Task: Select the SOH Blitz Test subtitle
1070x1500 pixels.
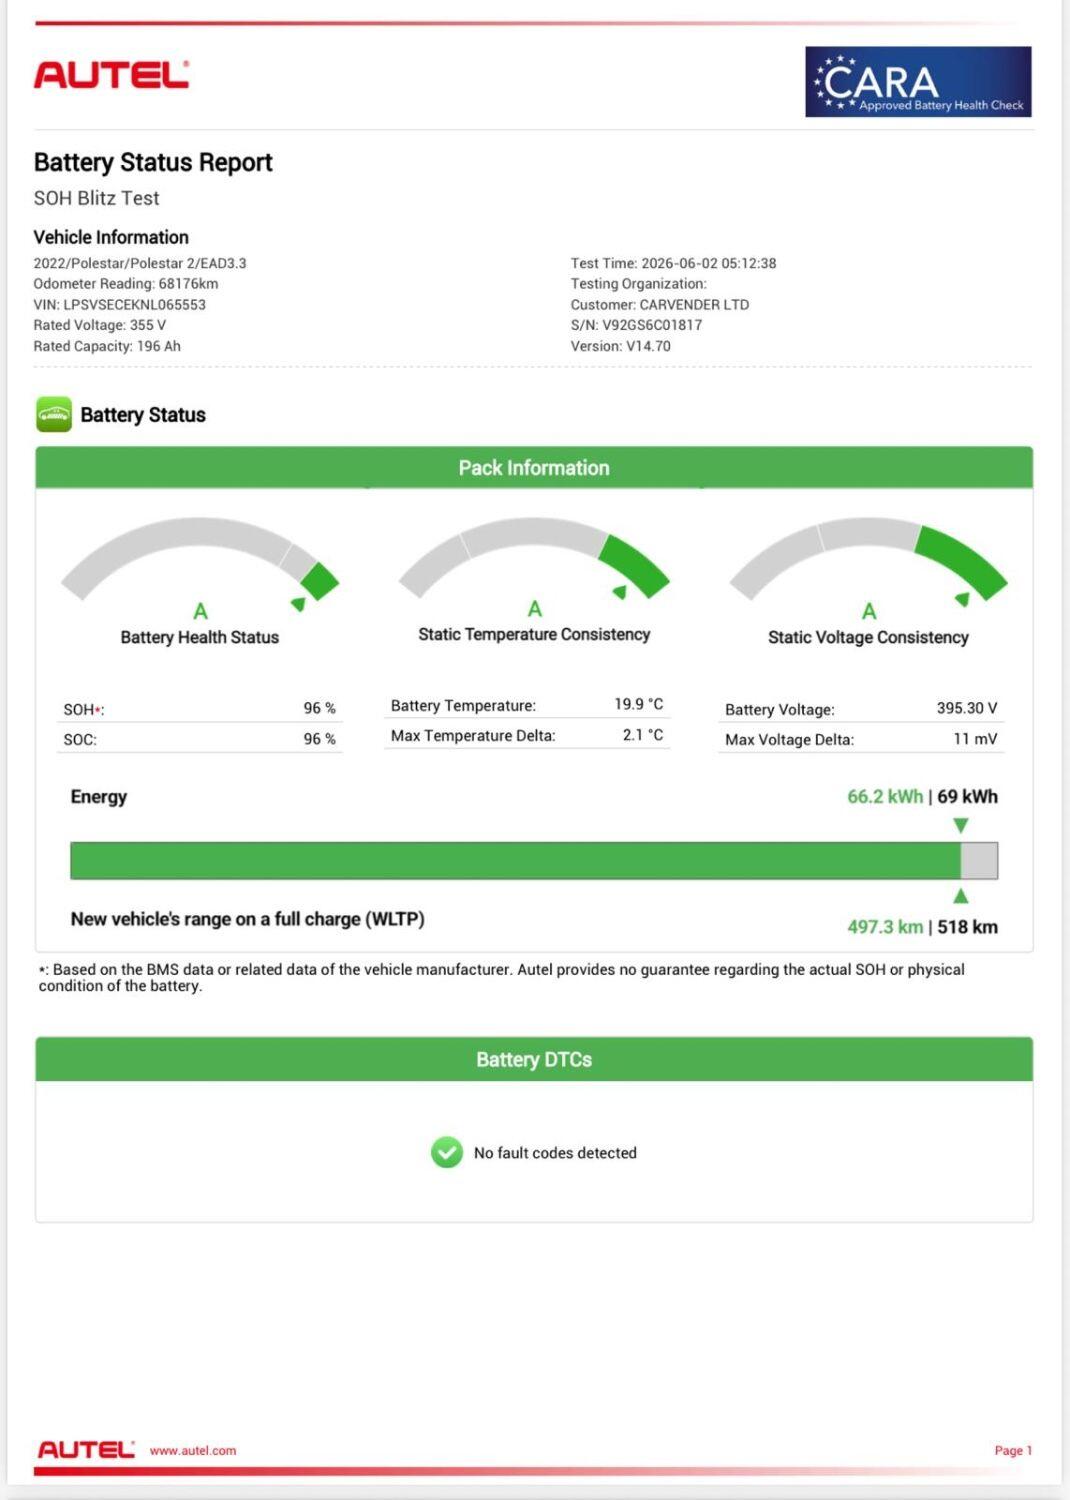Action: (x=97, y=198)
